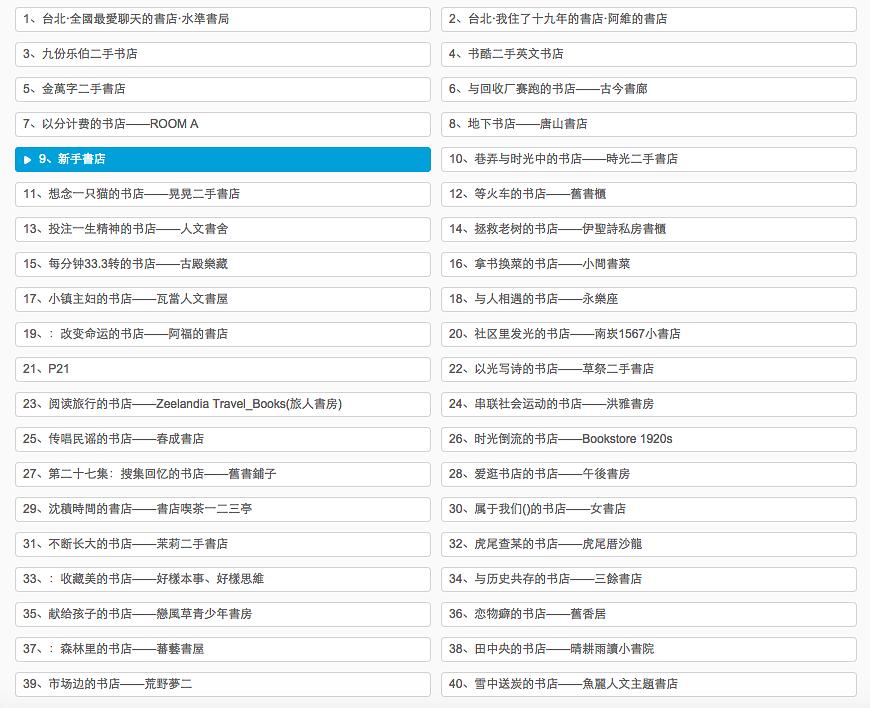The height and width of the screenshot is (708, 870).
Task: Play episode 5 金萬字二手書店
Action: click(222, 89)
